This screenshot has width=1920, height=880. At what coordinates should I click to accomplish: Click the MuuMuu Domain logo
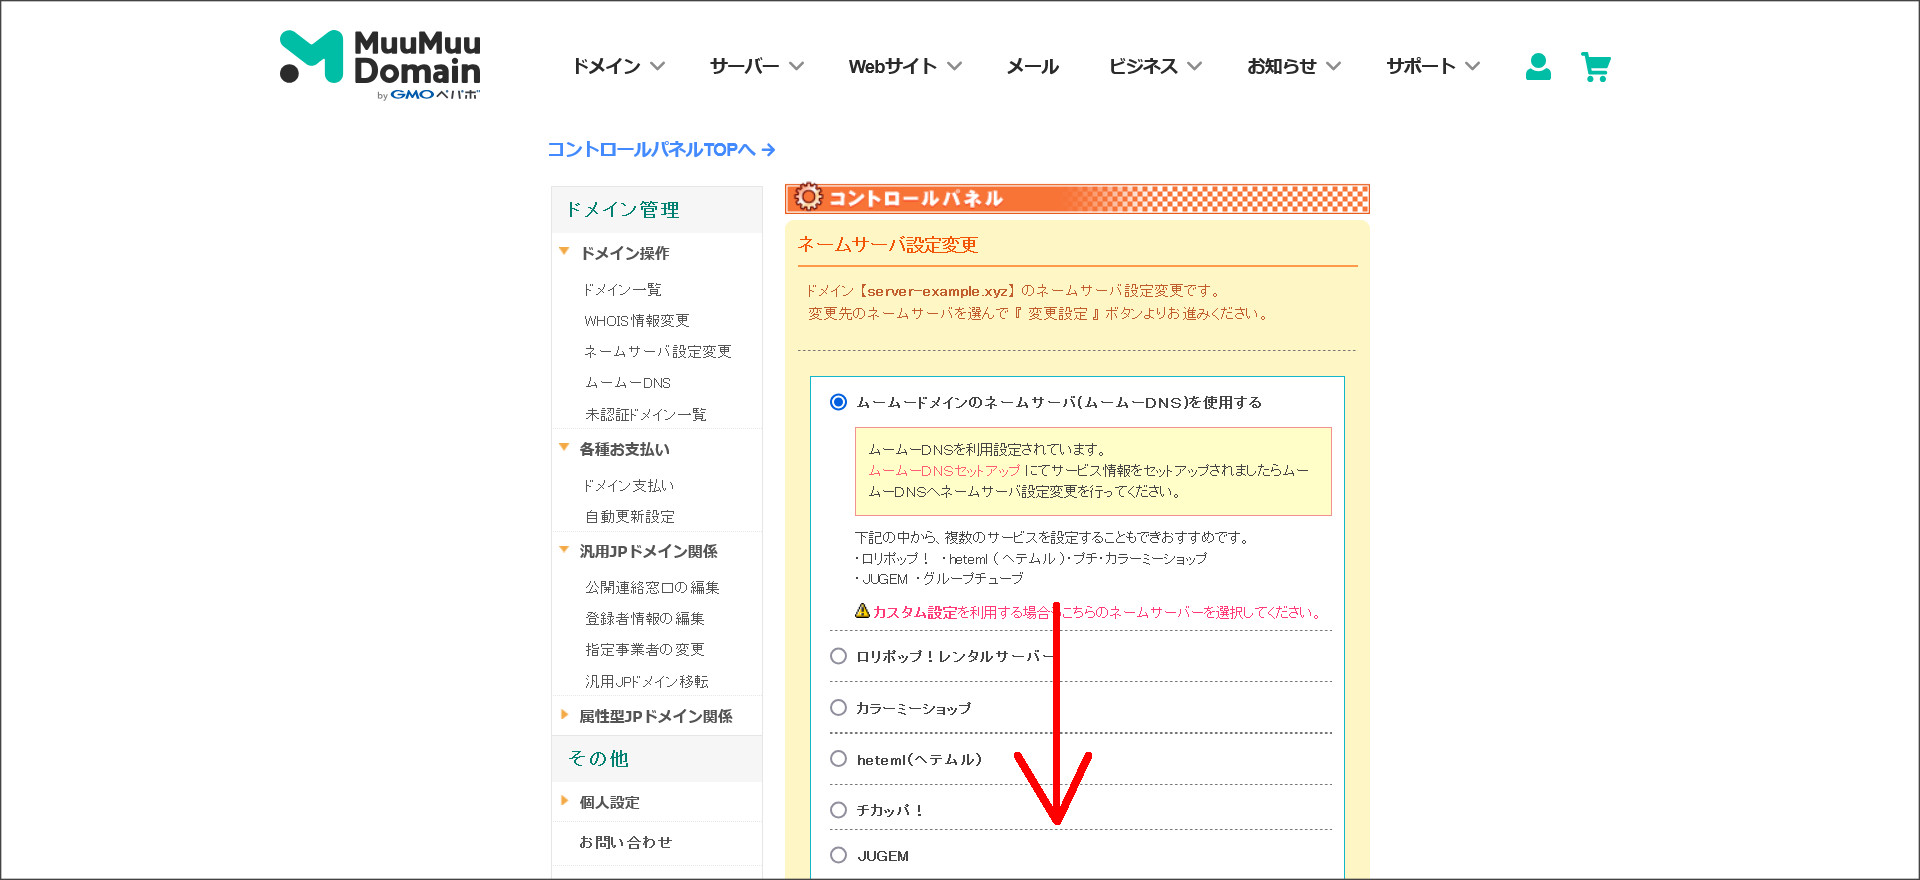point(380,65)
